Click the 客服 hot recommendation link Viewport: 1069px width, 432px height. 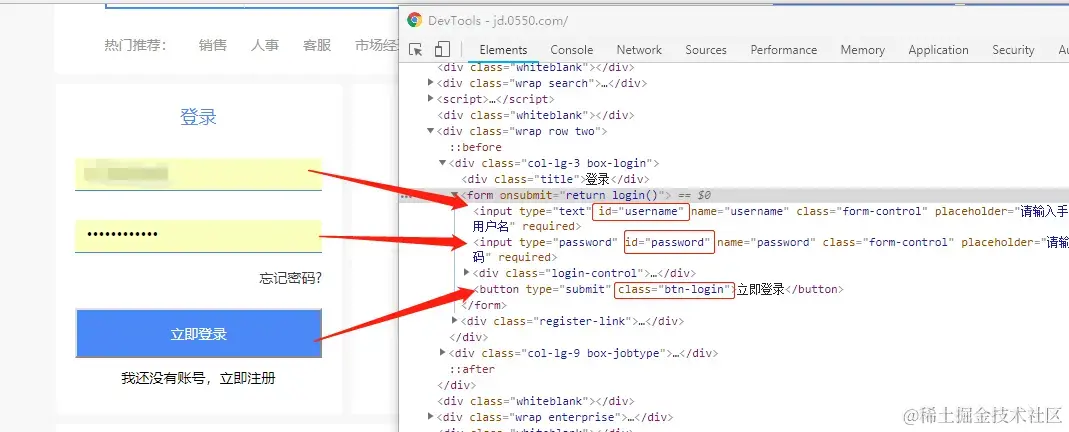pos(317,45)
